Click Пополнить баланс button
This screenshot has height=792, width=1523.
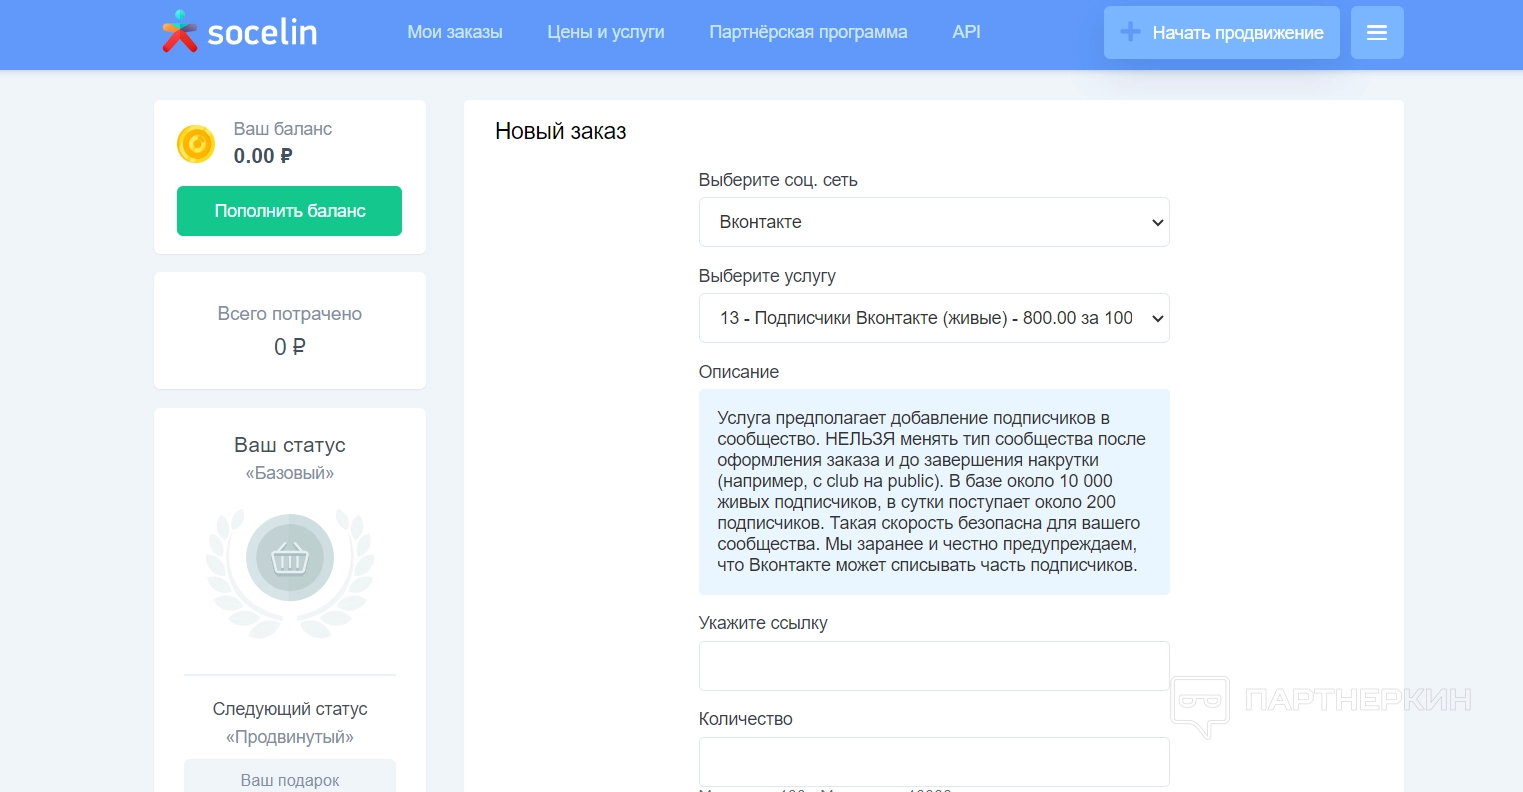[x=289, y=211]
